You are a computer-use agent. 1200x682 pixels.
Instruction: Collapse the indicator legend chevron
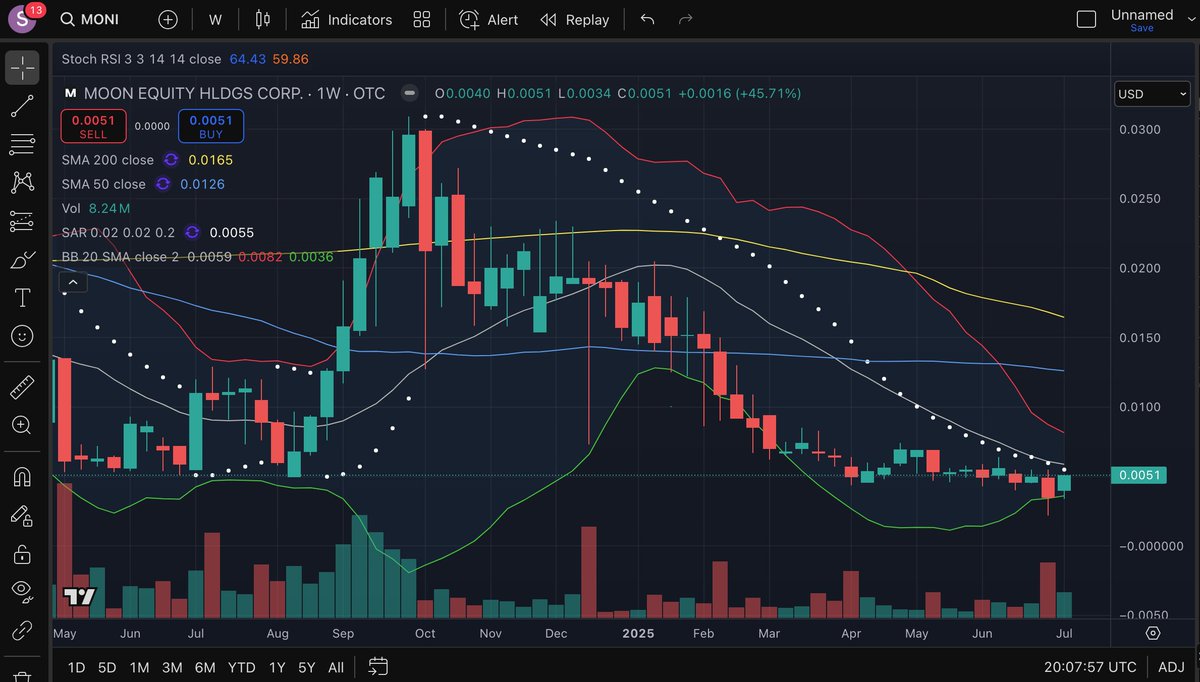coord(74,283)
